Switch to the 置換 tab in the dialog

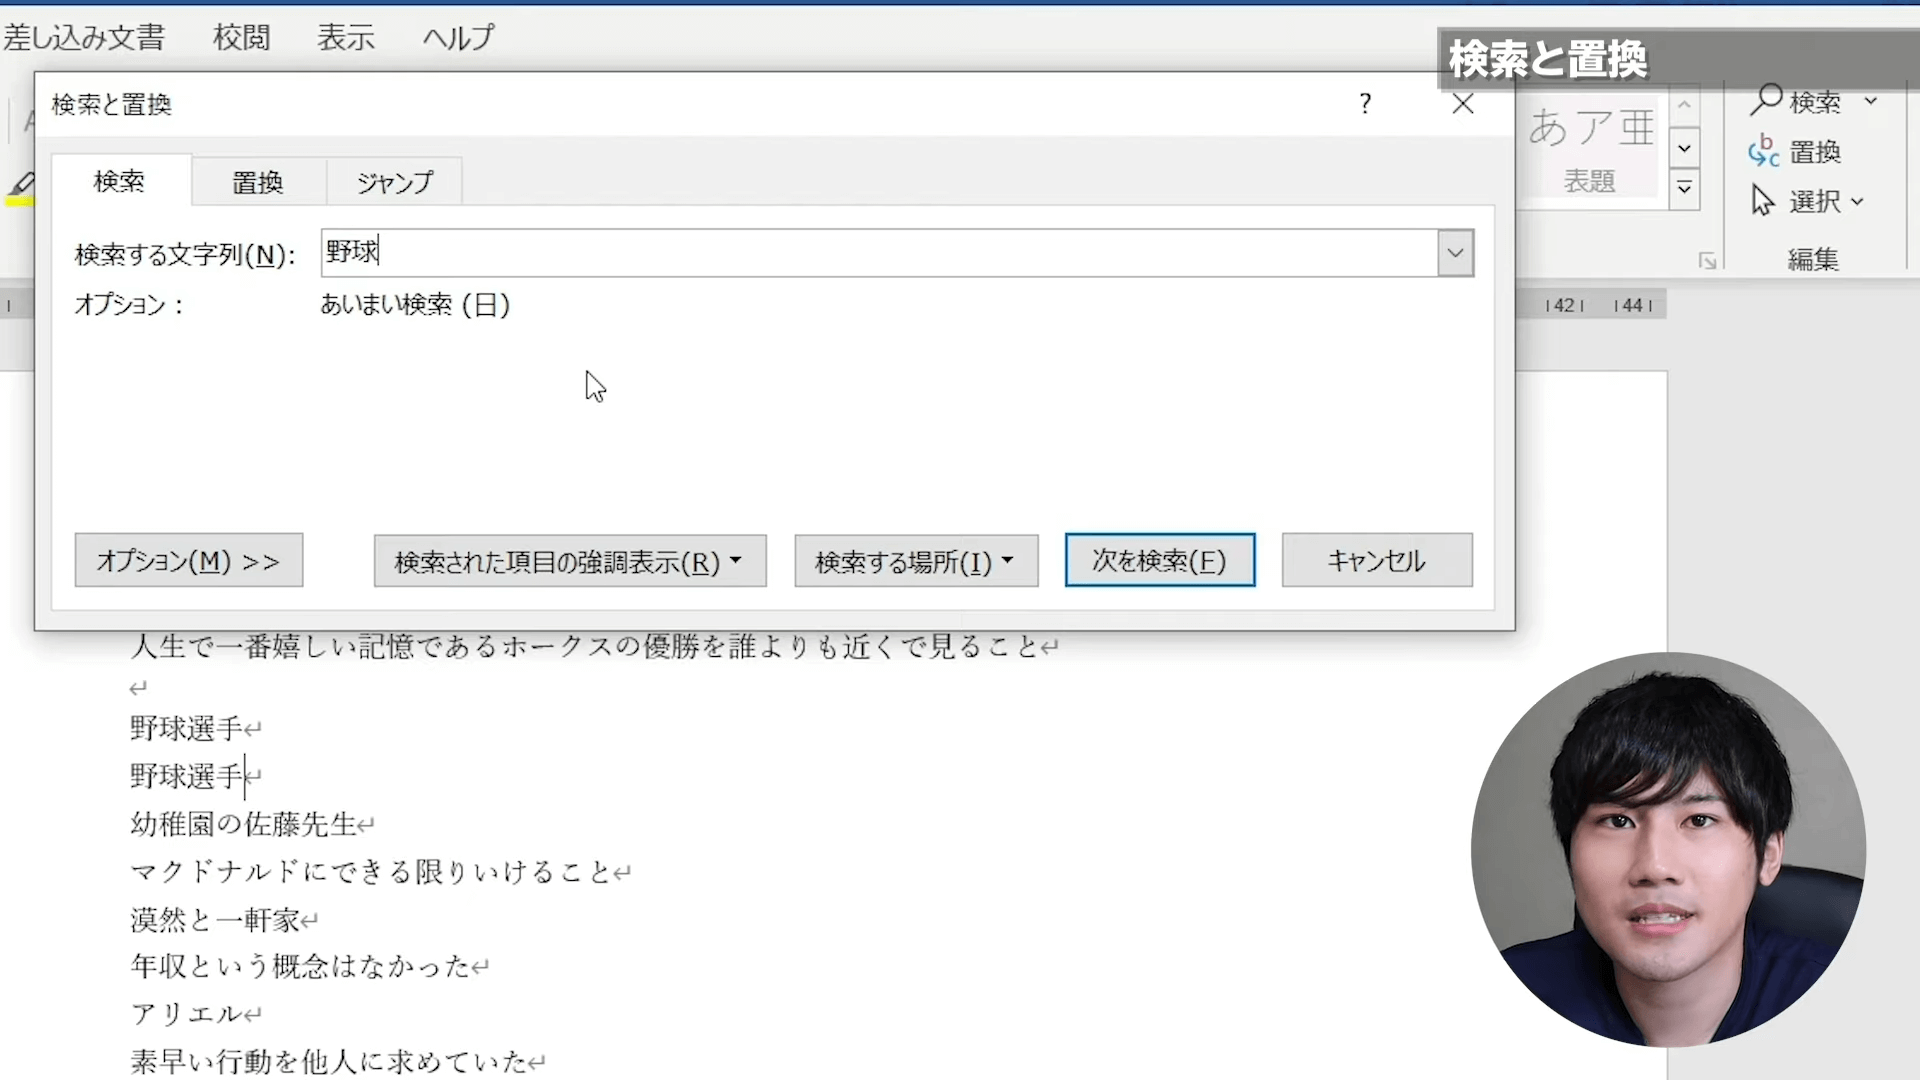point(256,181)
